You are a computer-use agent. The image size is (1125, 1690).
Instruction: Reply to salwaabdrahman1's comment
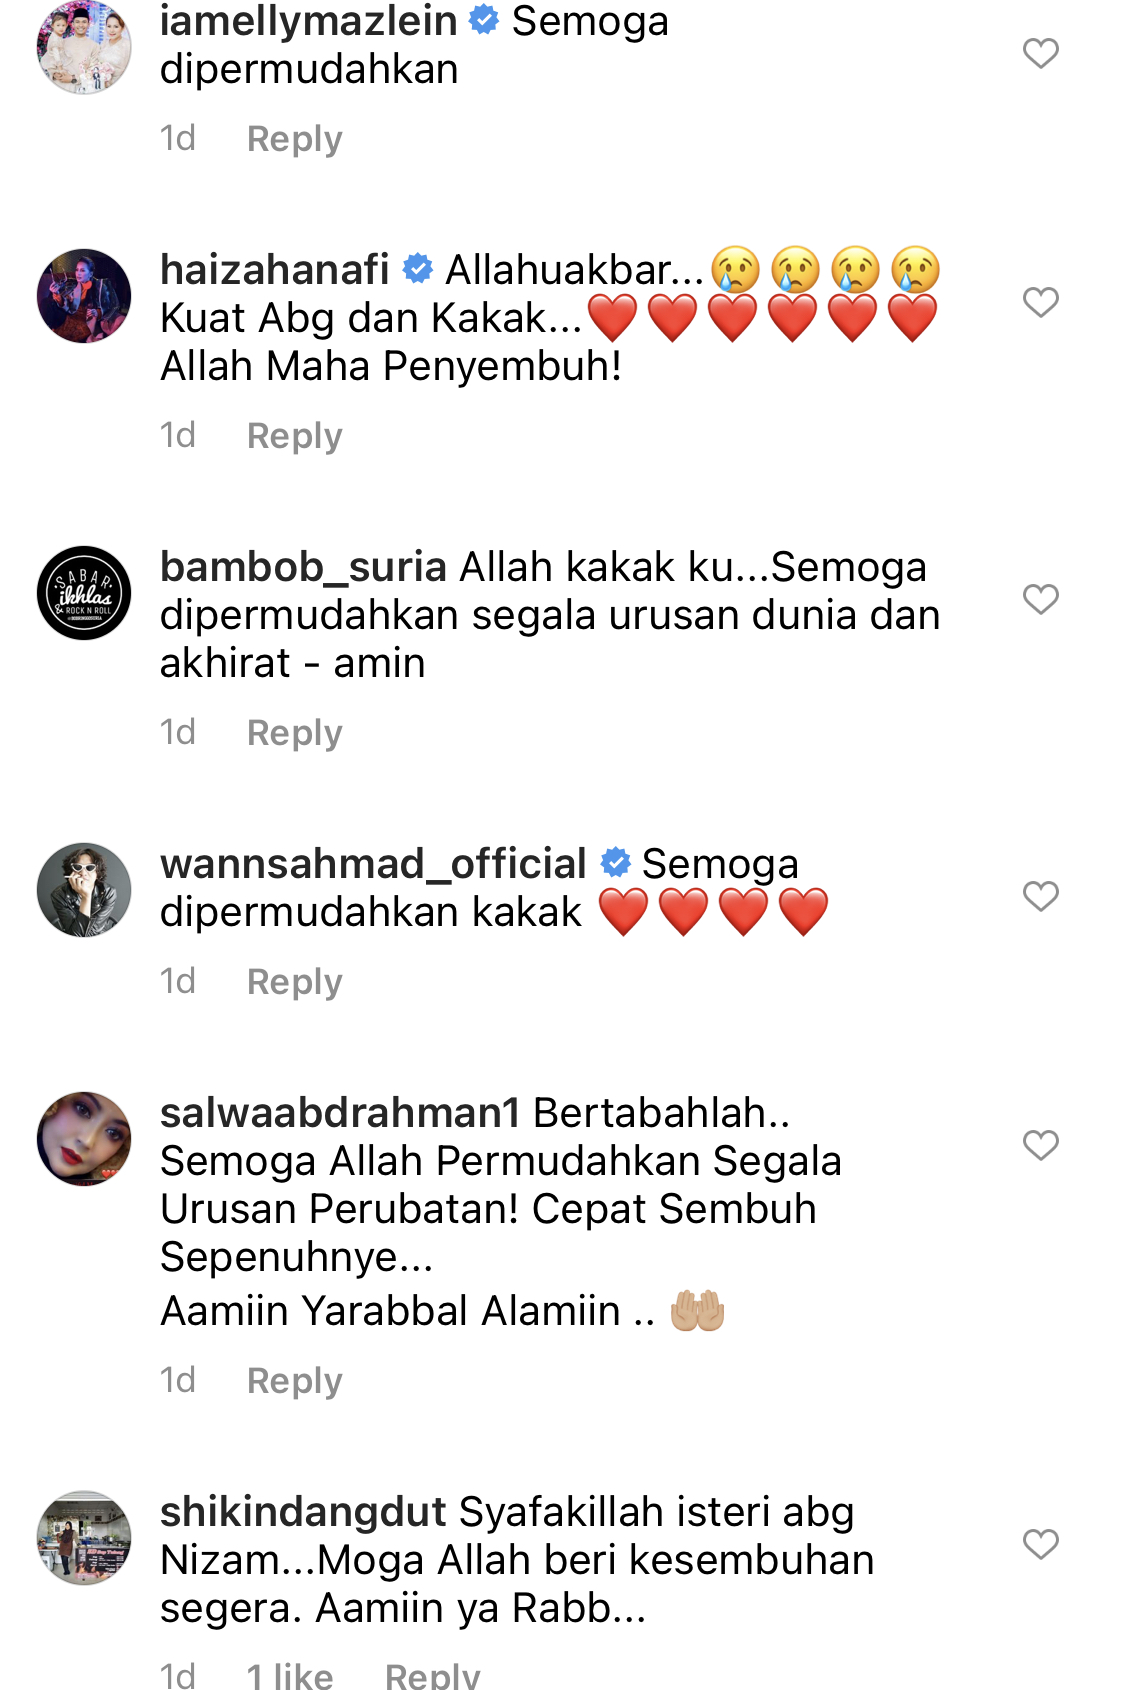point(295,1381)
